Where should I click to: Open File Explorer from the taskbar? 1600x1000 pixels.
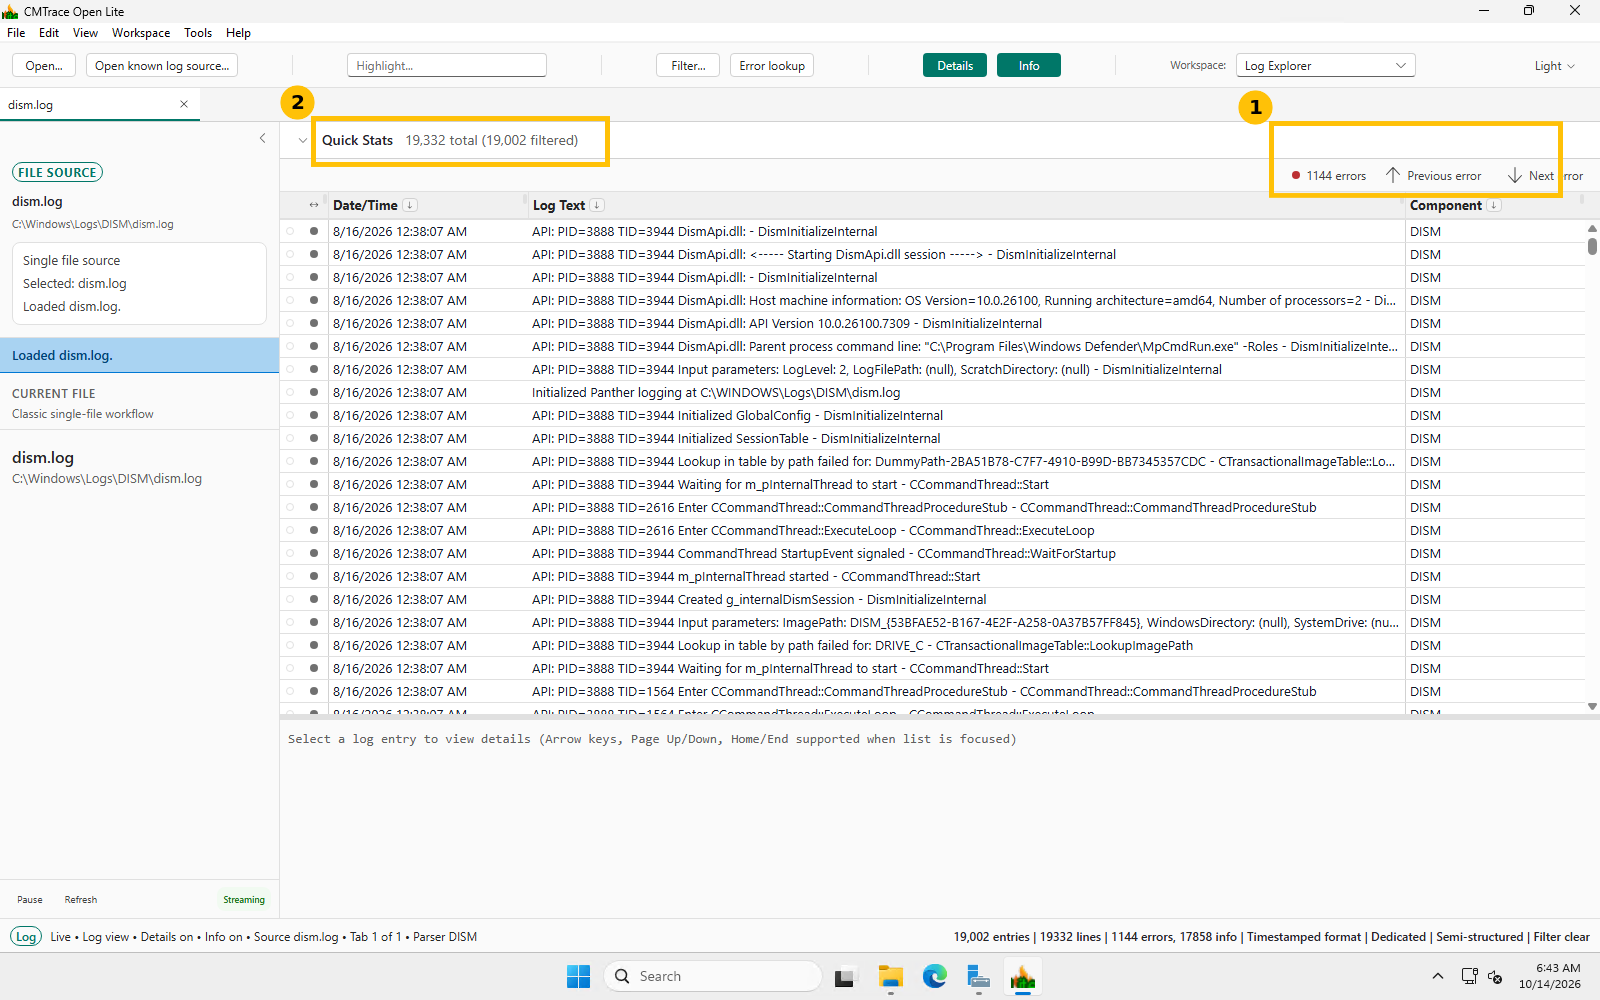tap(891, 976)
